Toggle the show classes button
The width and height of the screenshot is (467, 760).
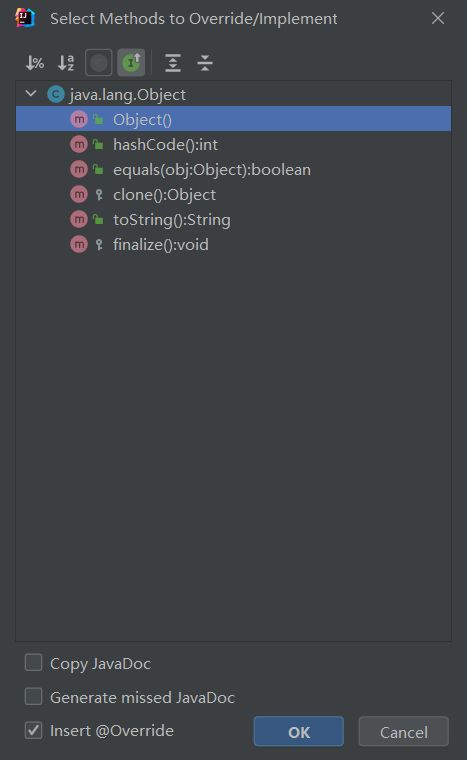tap(99, 63)
